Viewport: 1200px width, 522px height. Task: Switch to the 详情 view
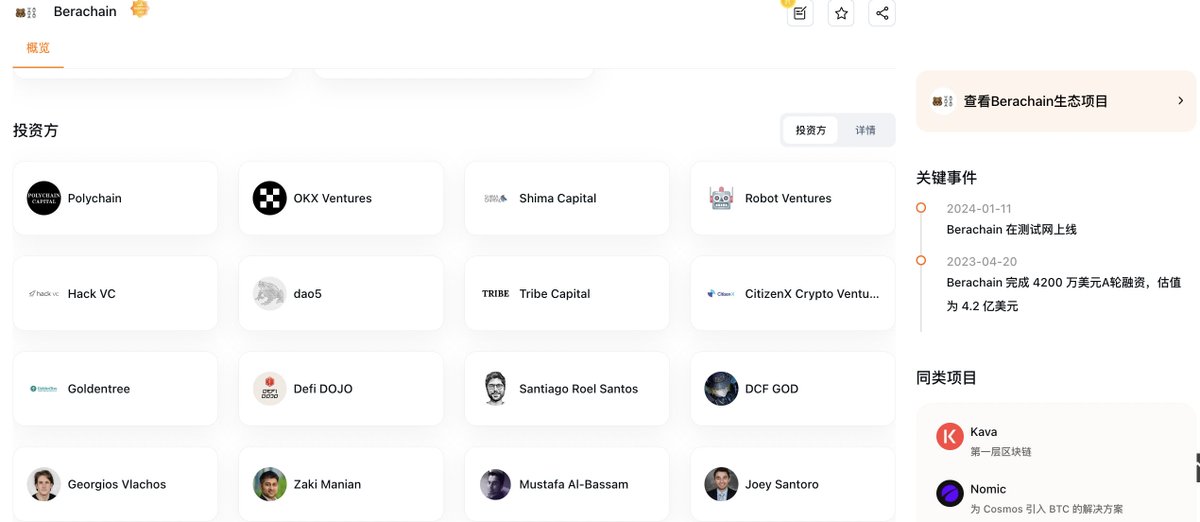[x=865, y=130]
